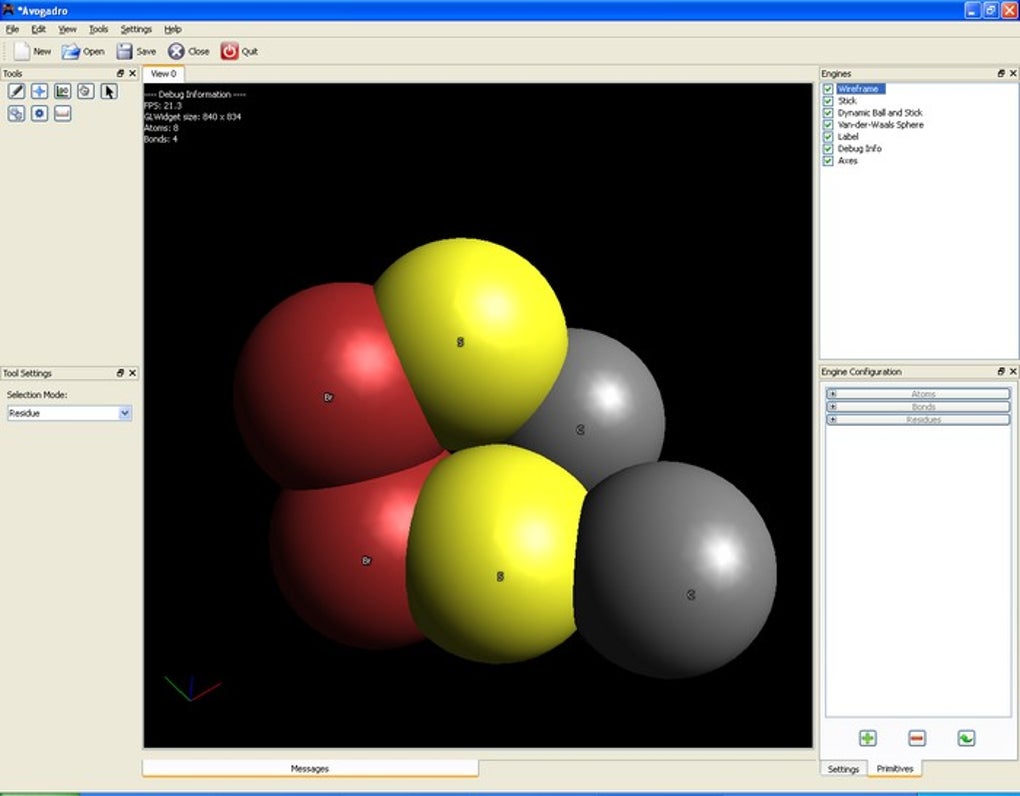Image resolution: width=1020 pixels, height=796 pixels.
Task: Close the Tool Settings dock panel
Action: (x=133, y=373)
